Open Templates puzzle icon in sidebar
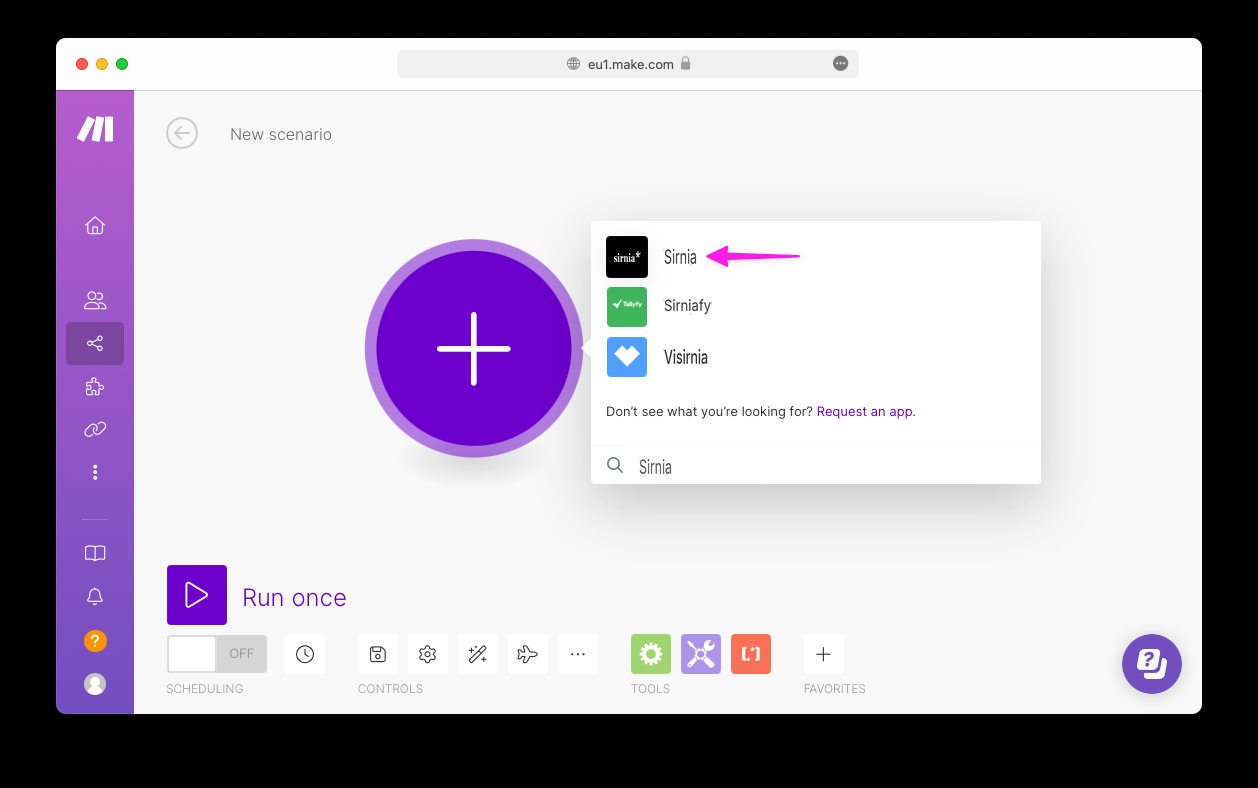 [x=95, y=387]
